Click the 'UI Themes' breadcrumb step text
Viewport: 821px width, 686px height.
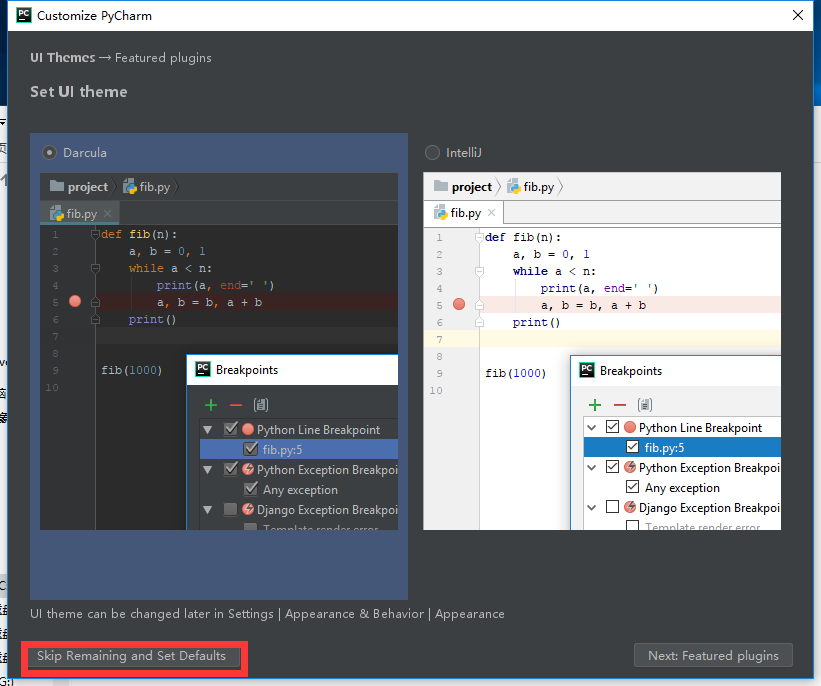click(63, 58)
